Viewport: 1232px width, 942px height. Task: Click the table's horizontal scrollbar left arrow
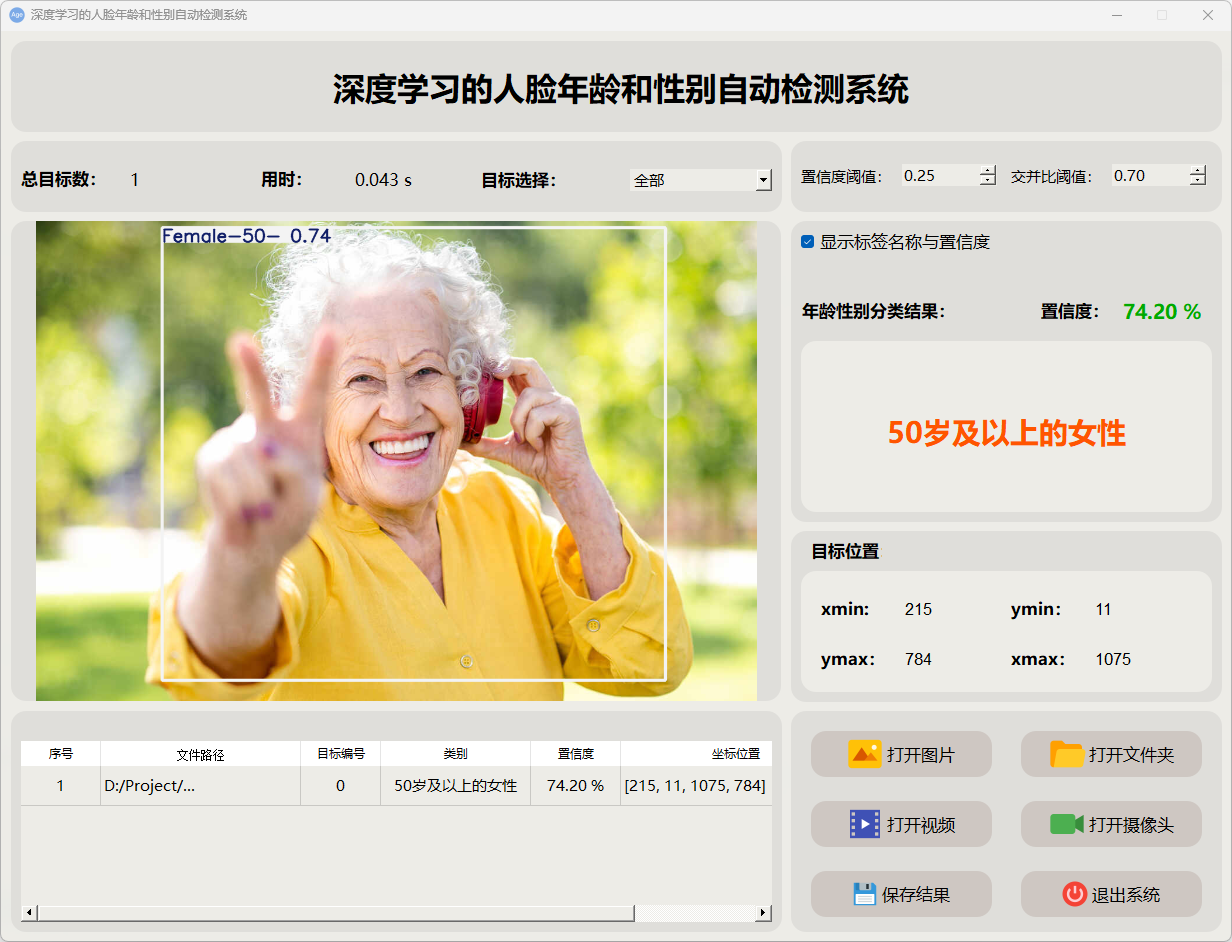29,913
